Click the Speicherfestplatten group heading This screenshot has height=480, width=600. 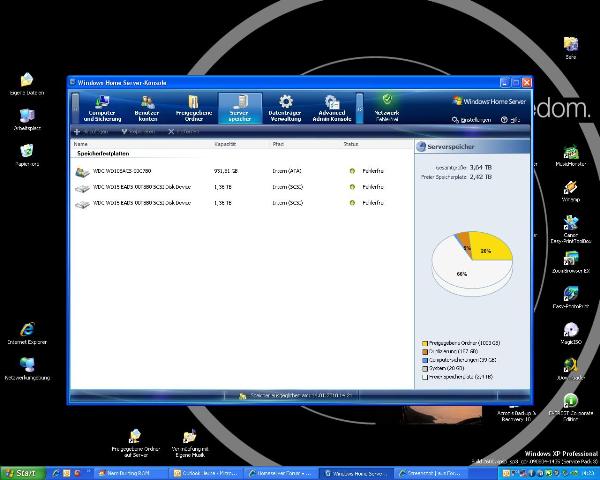103,153
